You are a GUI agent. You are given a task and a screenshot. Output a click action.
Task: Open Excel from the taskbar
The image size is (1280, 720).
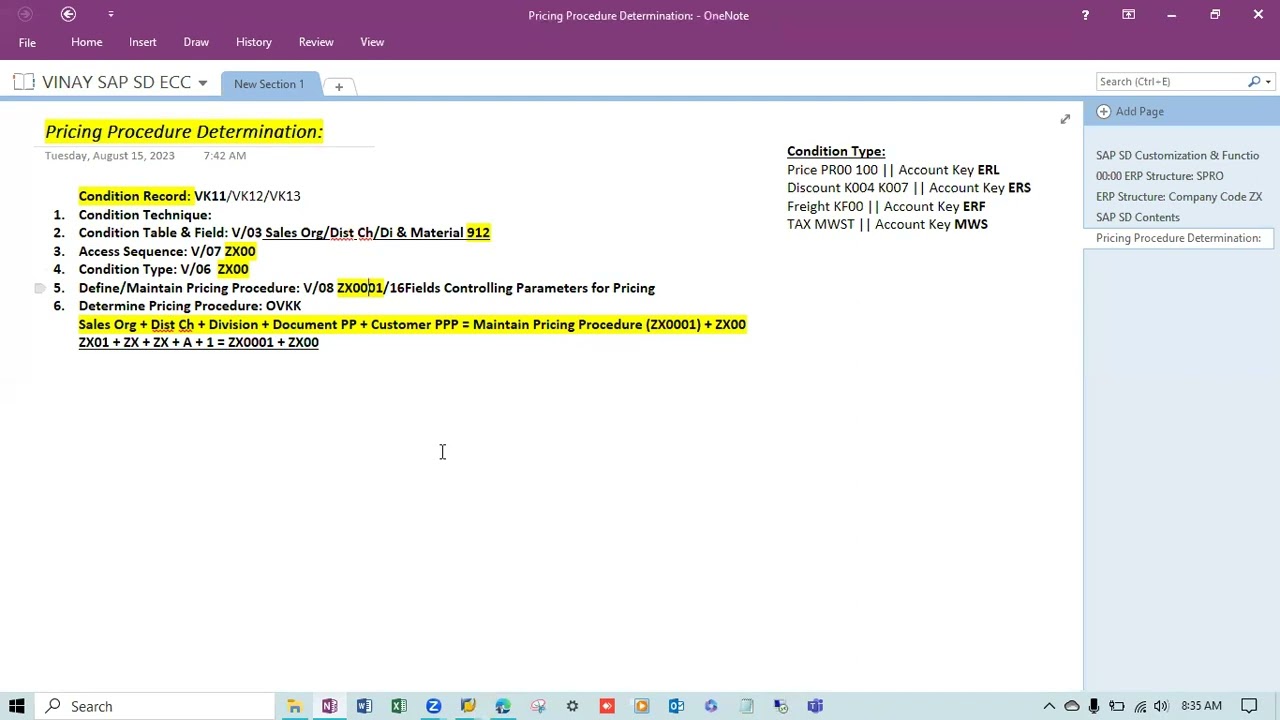399,706
